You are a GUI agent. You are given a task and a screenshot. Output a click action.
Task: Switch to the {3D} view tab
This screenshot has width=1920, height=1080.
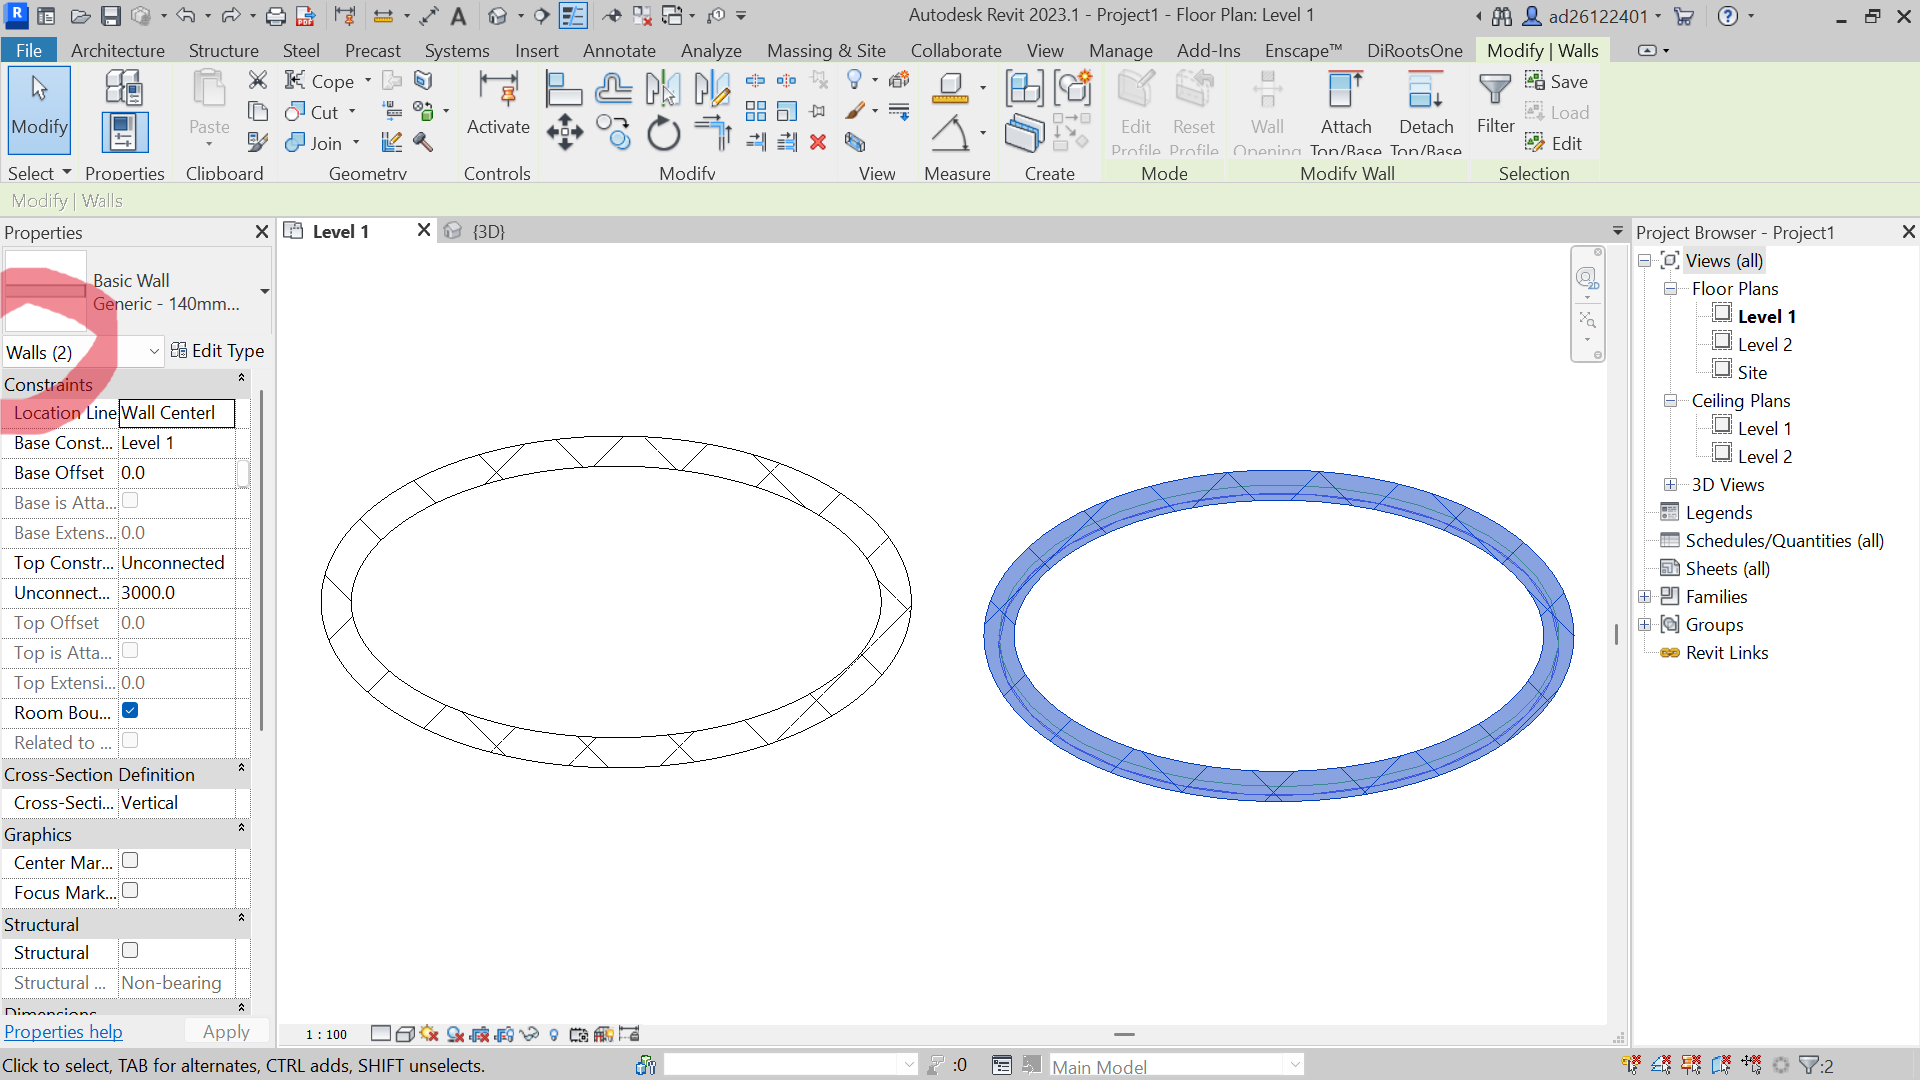488,231
